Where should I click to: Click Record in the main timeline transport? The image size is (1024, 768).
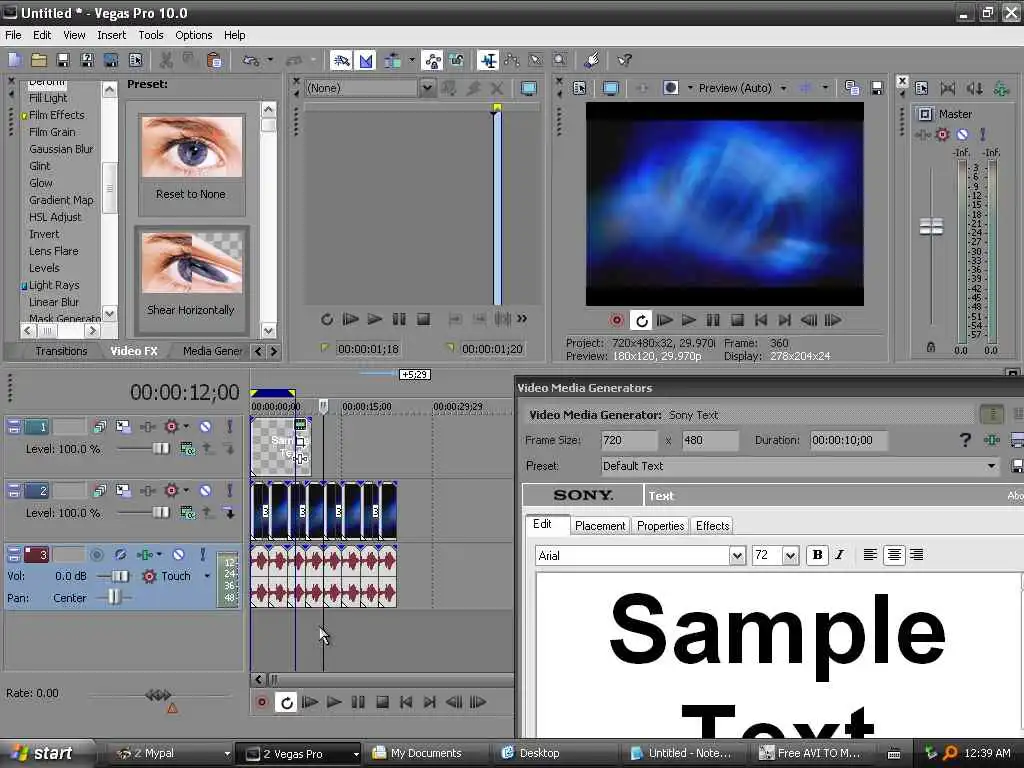point(262,702)
